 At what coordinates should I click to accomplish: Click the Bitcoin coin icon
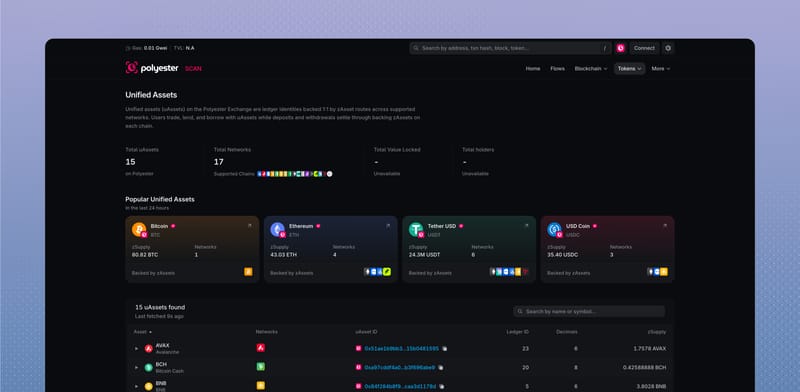click(139, 229)
